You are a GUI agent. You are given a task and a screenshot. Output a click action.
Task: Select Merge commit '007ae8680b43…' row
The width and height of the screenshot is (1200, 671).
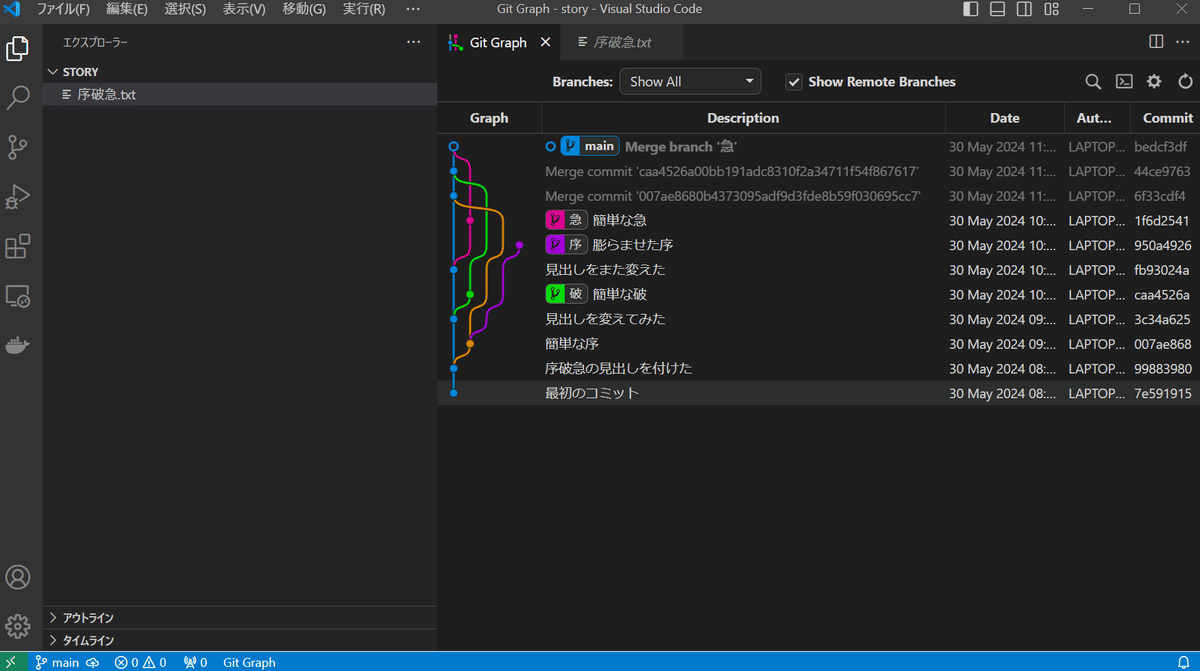tap(818, 196)
